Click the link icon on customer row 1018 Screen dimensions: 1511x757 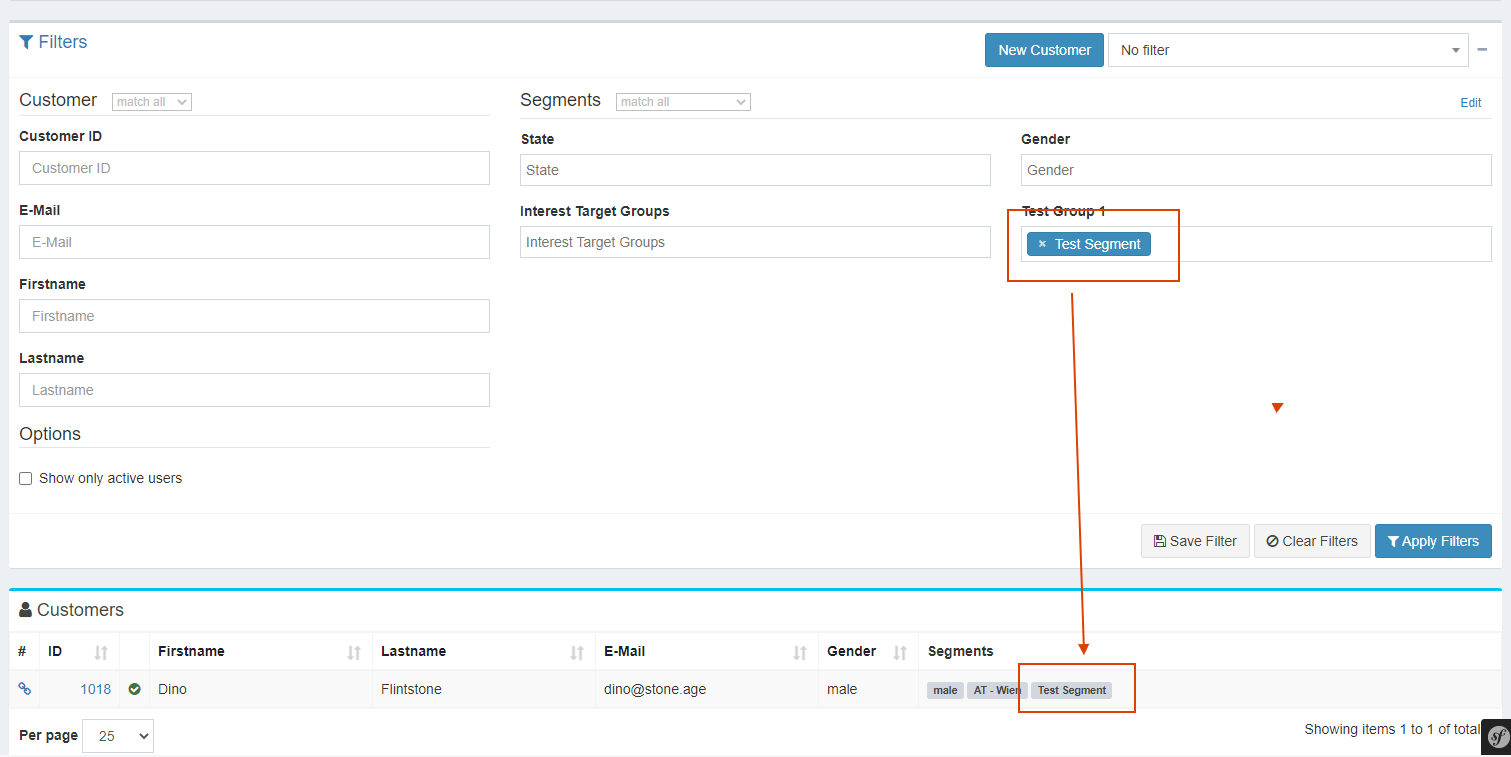pyautogui.click(x=25, y=689)
